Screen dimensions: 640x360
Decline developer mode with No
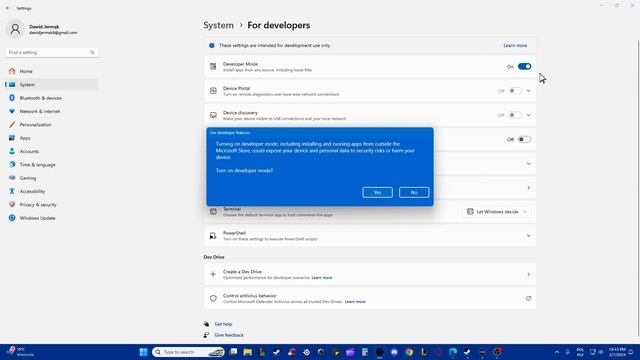point(414,192)
